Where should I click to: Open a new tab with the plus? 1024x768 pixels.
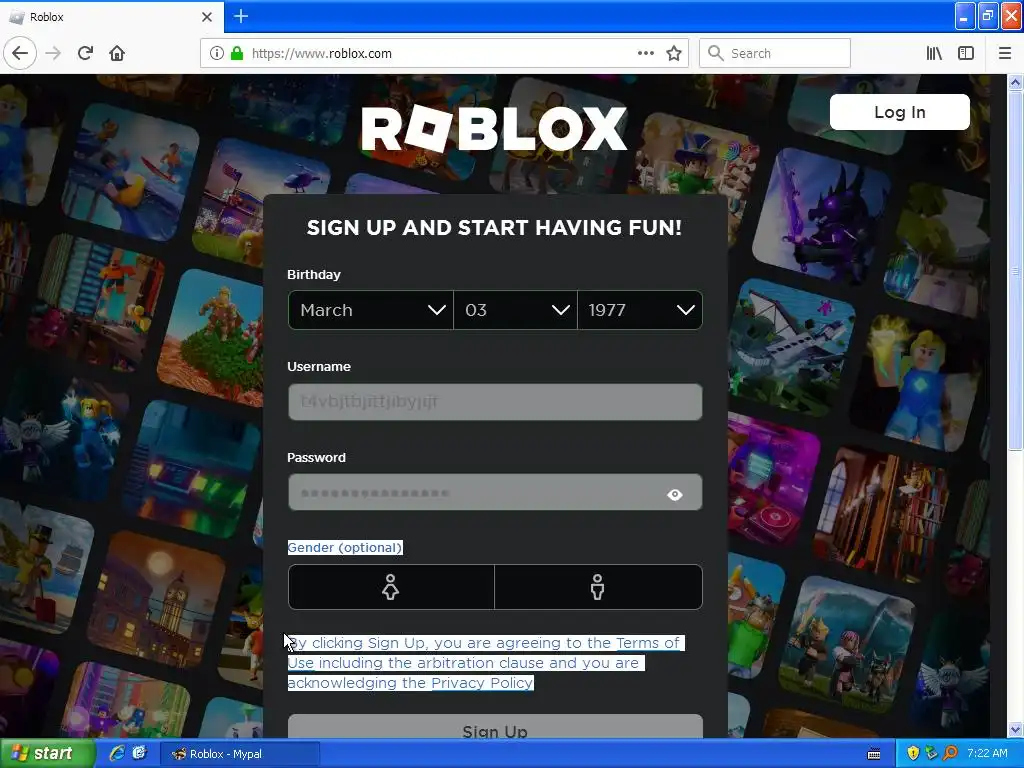pos(241,16)
